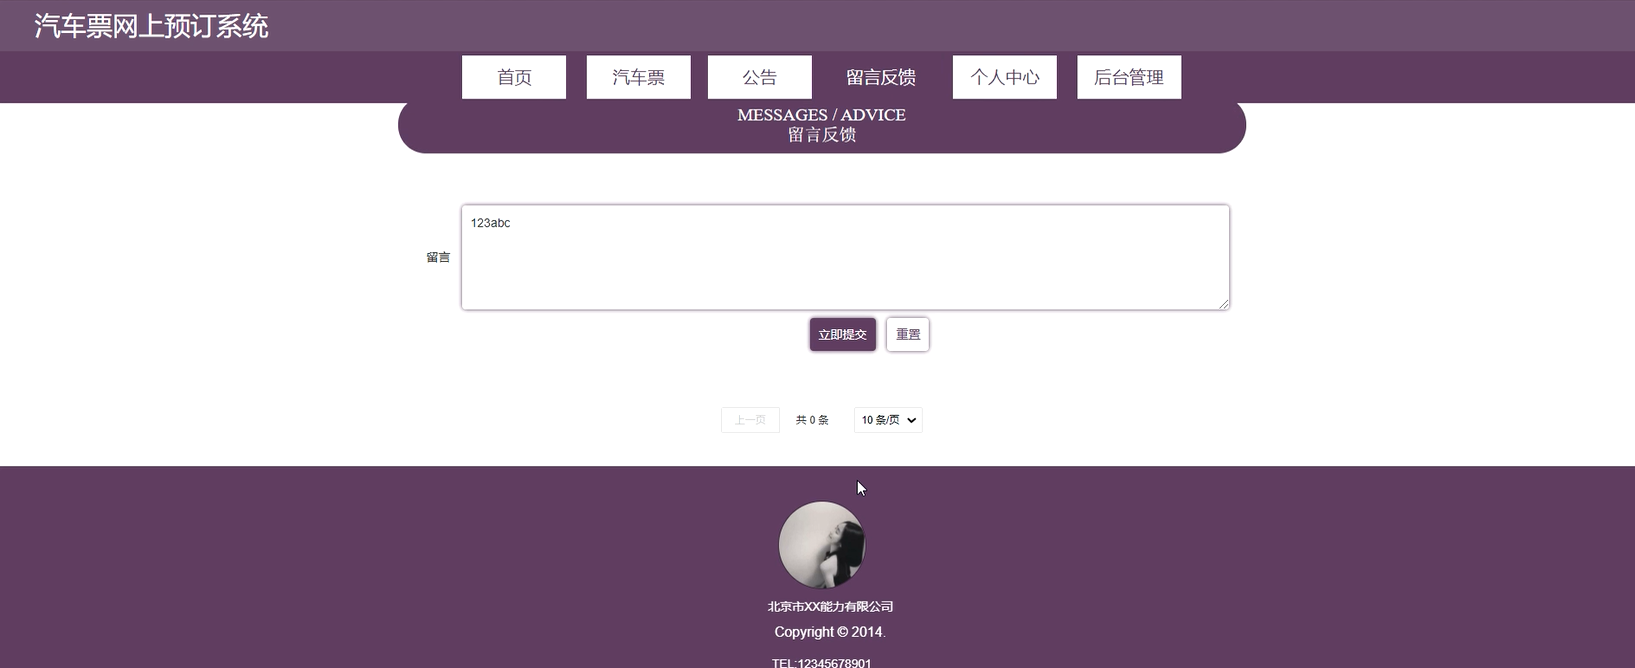Screen dimensions: 1635x668
Task: Click the MESSAGES / ADVICE banner heading
Action: pyautogui.click(x=822, y=115)
